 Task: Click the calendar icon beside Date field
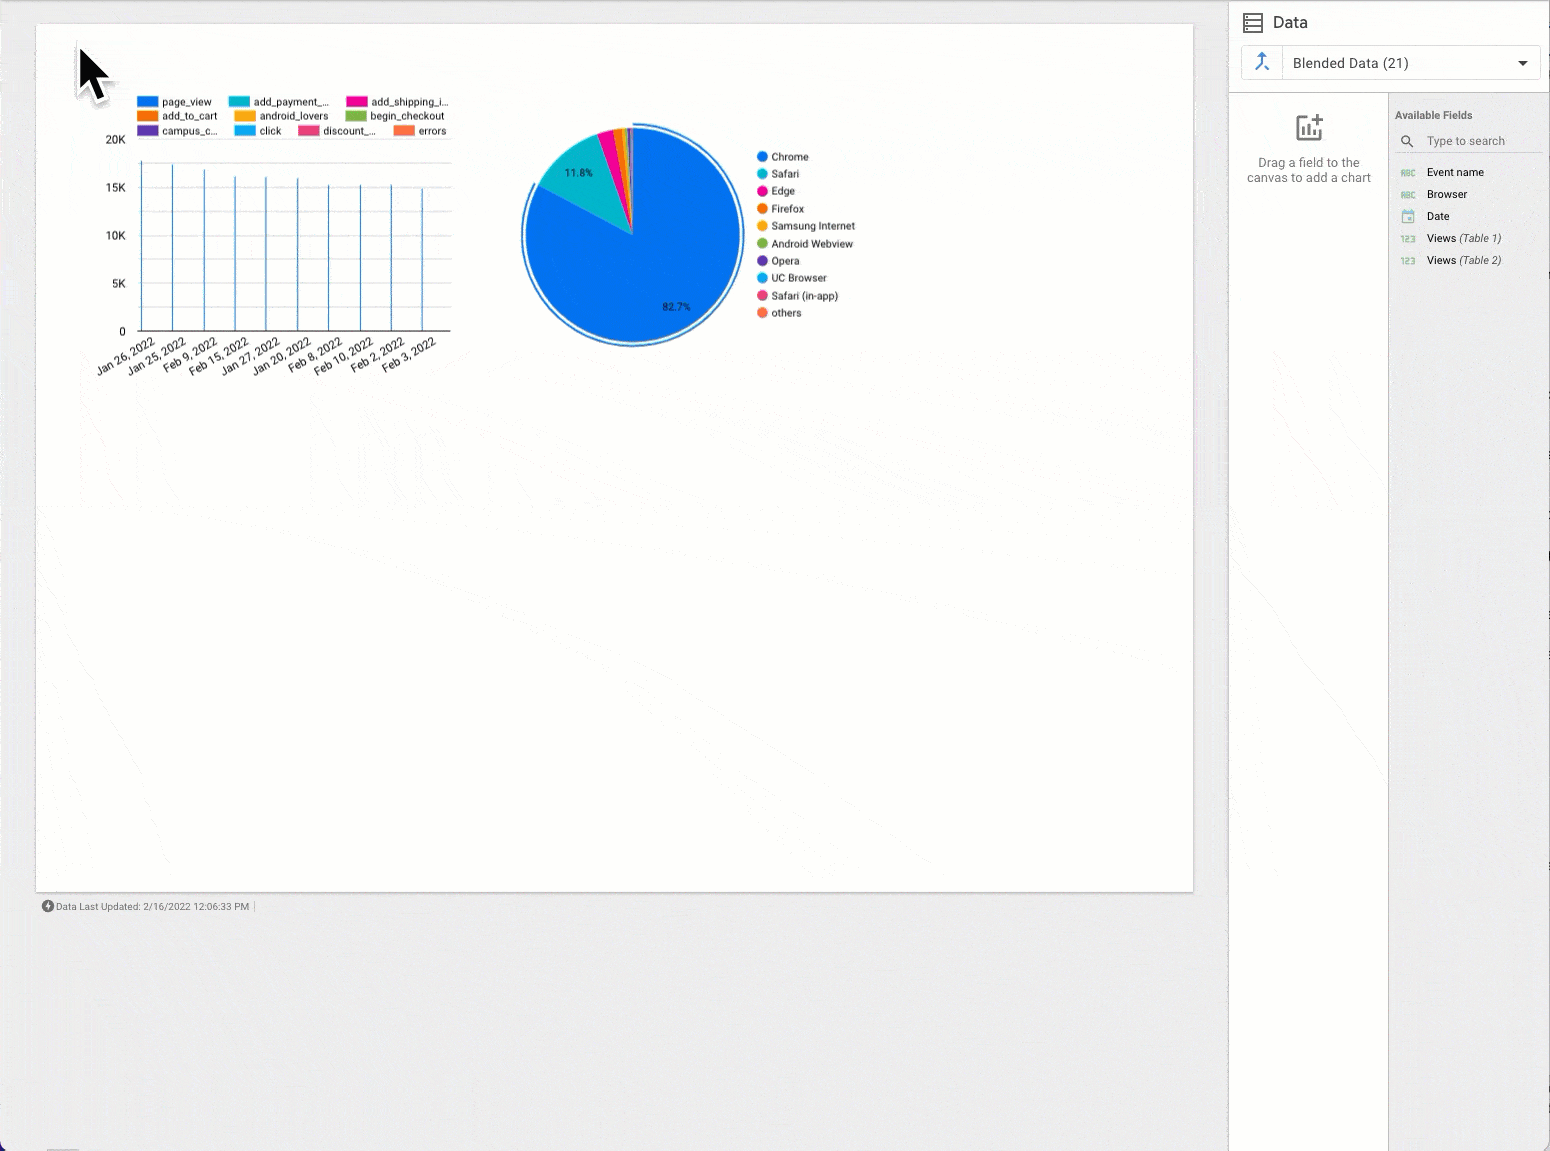pyautogui.click(x=1407, y=216)
